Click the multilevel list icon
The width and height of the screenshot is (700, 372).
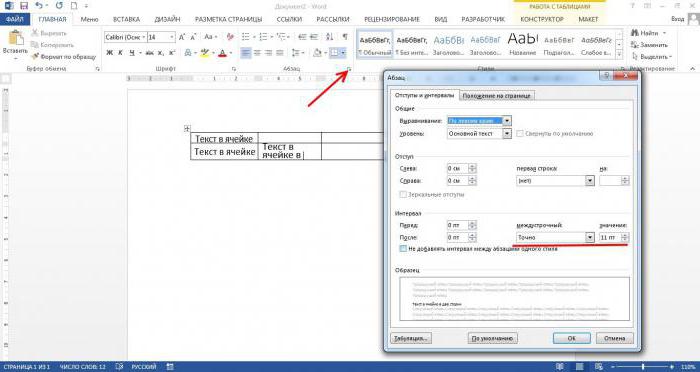click(x=281, y=37)
